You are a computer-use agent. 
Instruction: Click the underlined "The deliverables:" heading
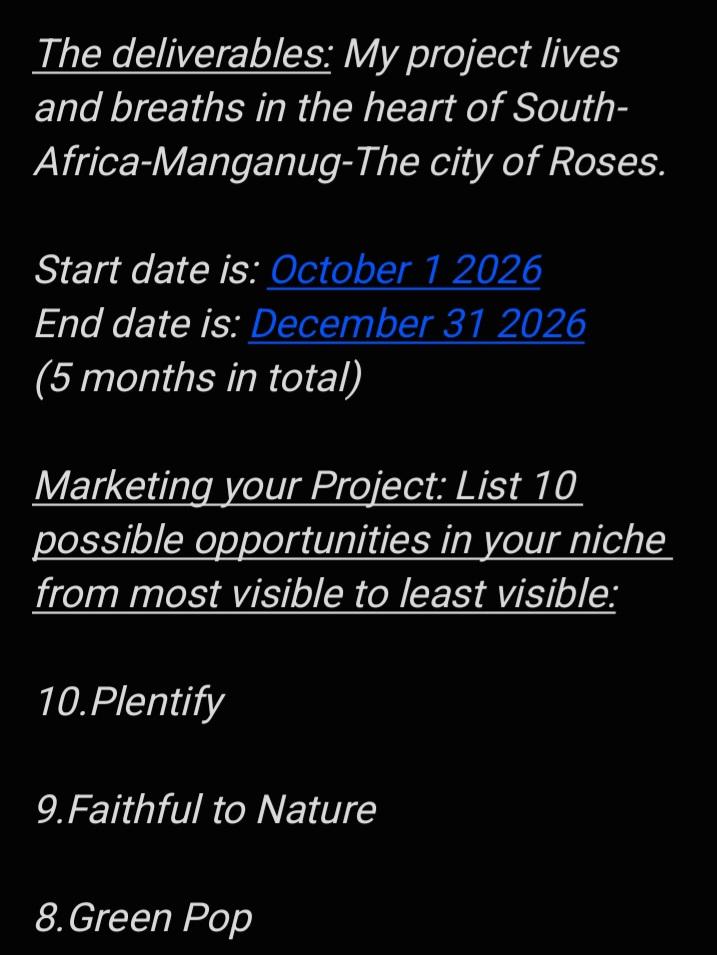(x=183, y=54)
